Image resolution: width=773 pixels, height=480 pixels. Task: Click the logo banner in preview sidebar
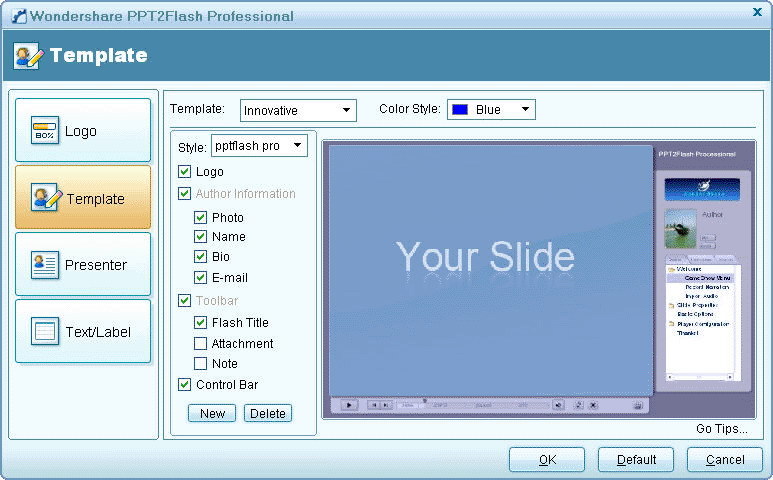coord(702,189)
